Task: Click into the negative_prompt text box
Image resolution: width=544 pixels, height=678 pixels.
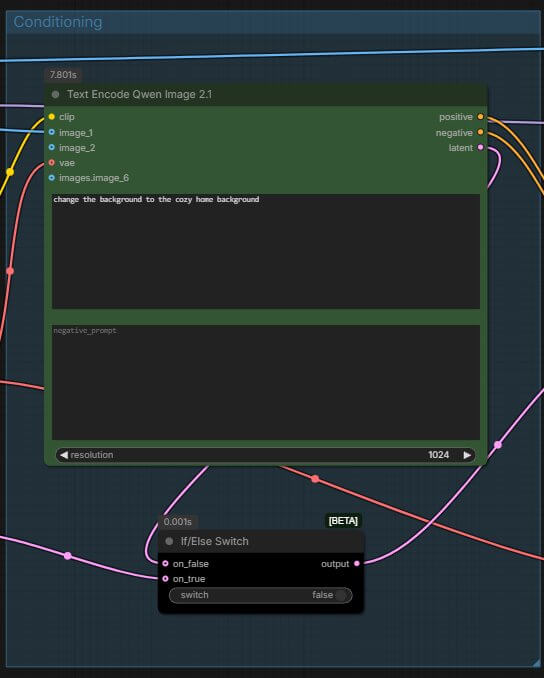Action: [266, 382]
